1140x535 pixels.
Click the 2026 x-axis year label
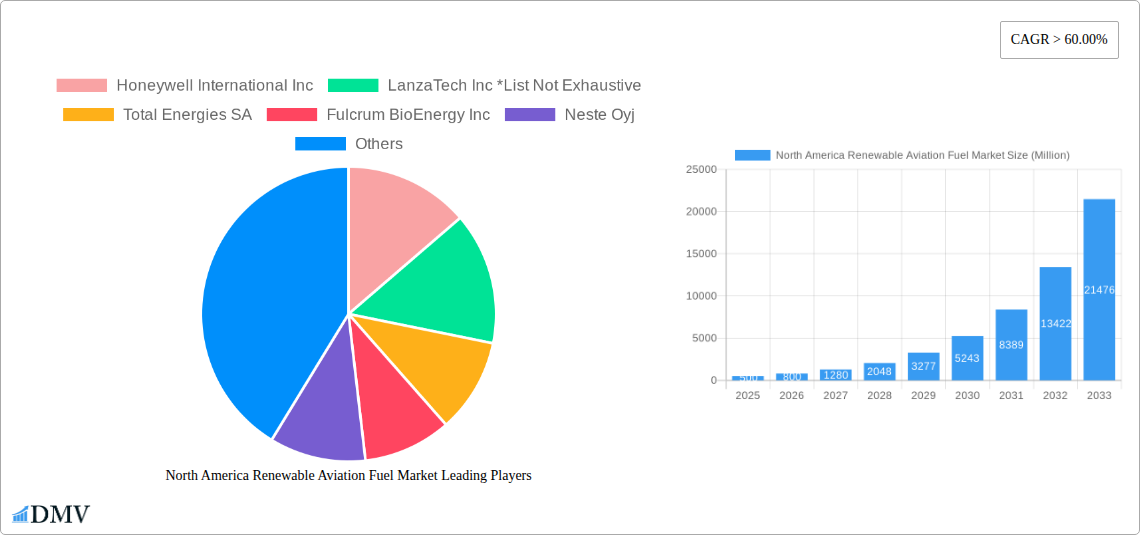(792, 395)
